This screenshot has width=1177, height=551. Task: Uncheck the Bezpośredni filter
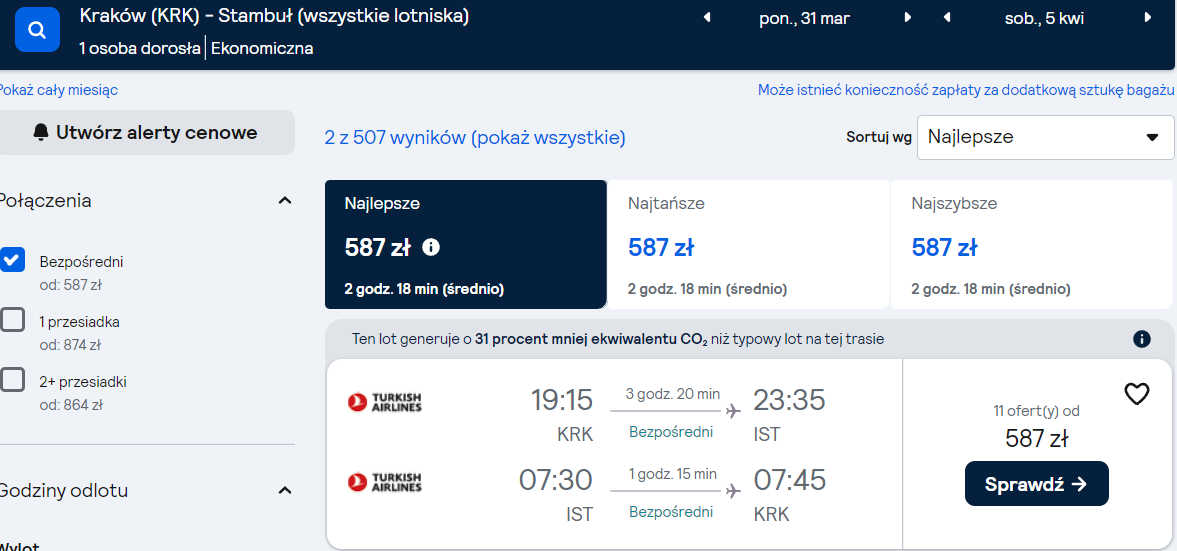click(12, 260)
